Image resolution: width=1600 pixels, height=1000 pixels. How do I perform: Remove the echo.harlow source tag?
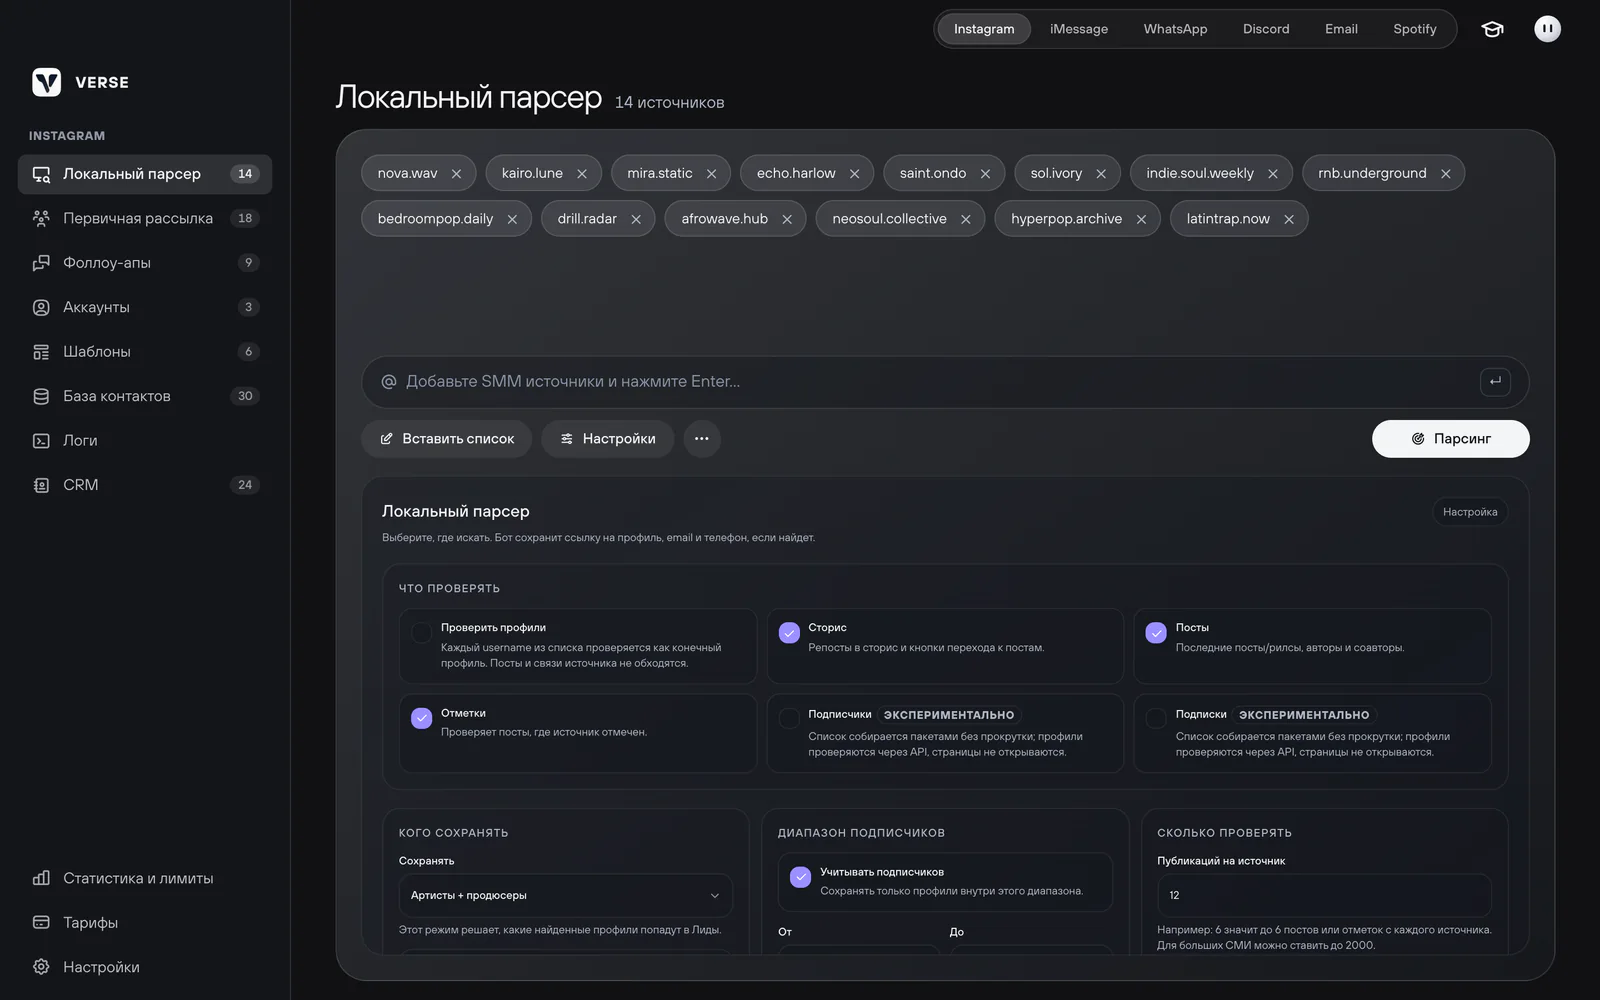[x=854, y=174]
